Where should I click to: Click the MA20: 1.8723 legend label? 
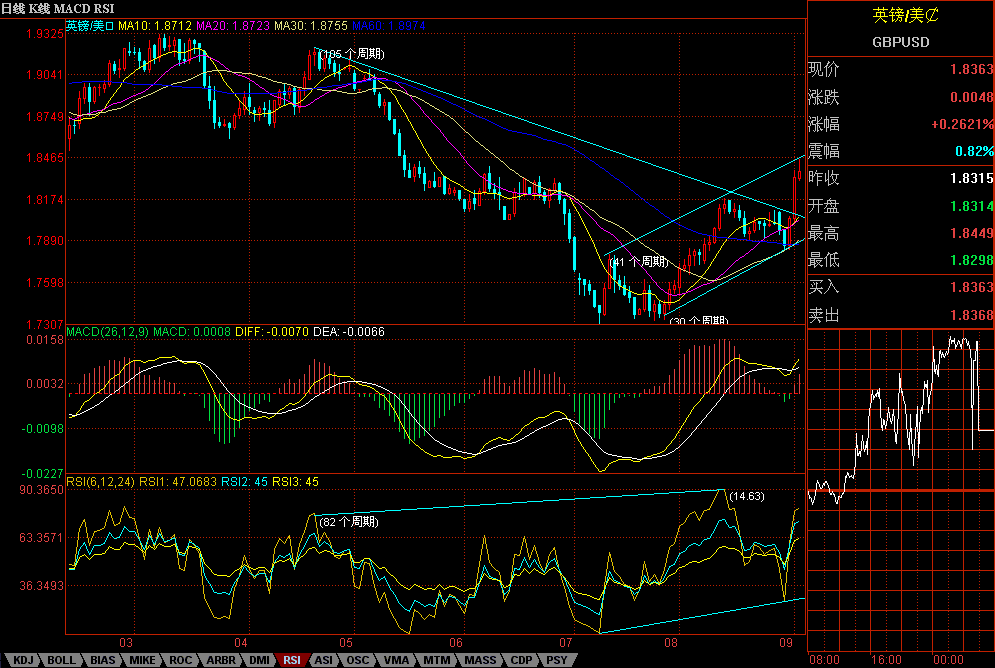233,26
